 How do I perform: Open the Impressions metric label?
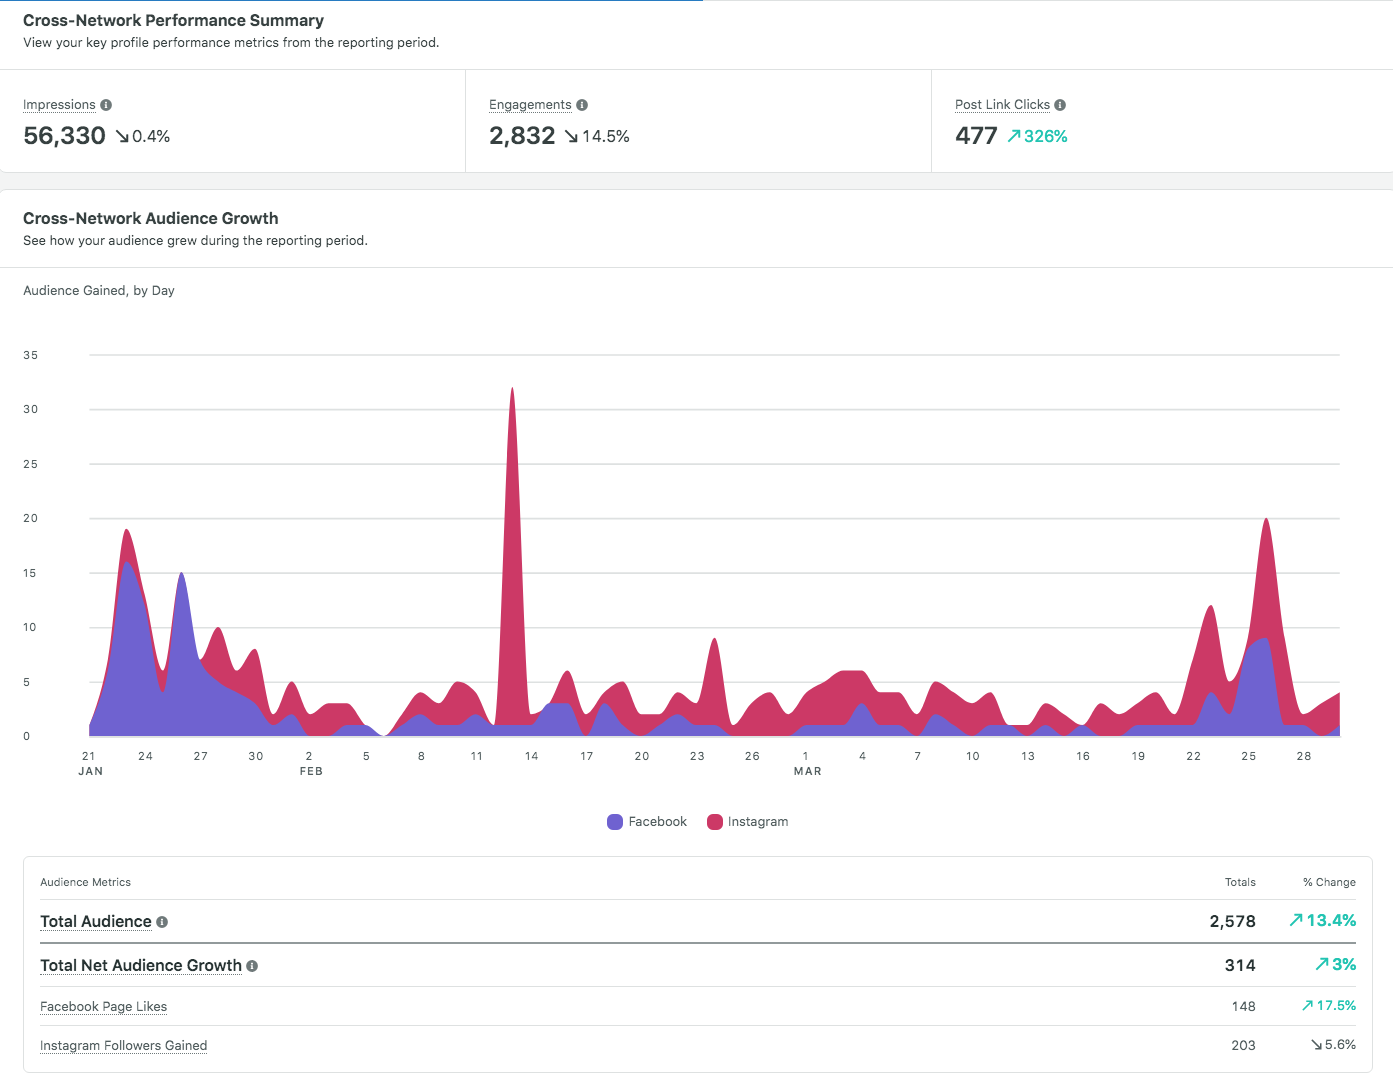coord(59,105)
